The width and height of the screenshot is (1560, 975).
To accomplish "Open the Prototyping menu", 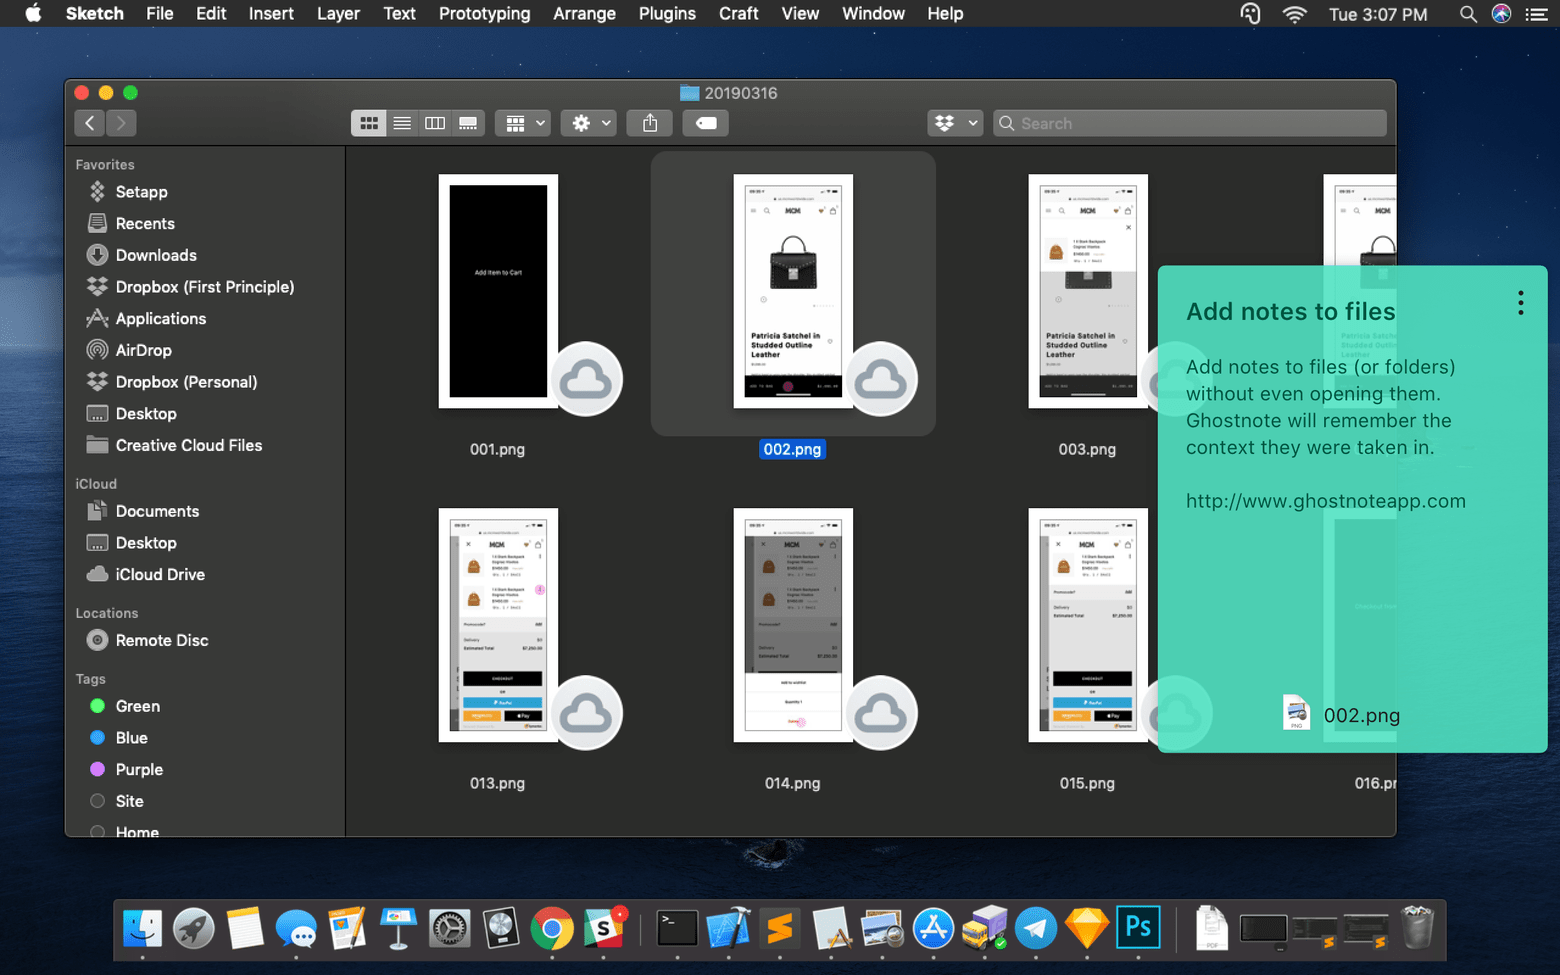I will (484, 14).
